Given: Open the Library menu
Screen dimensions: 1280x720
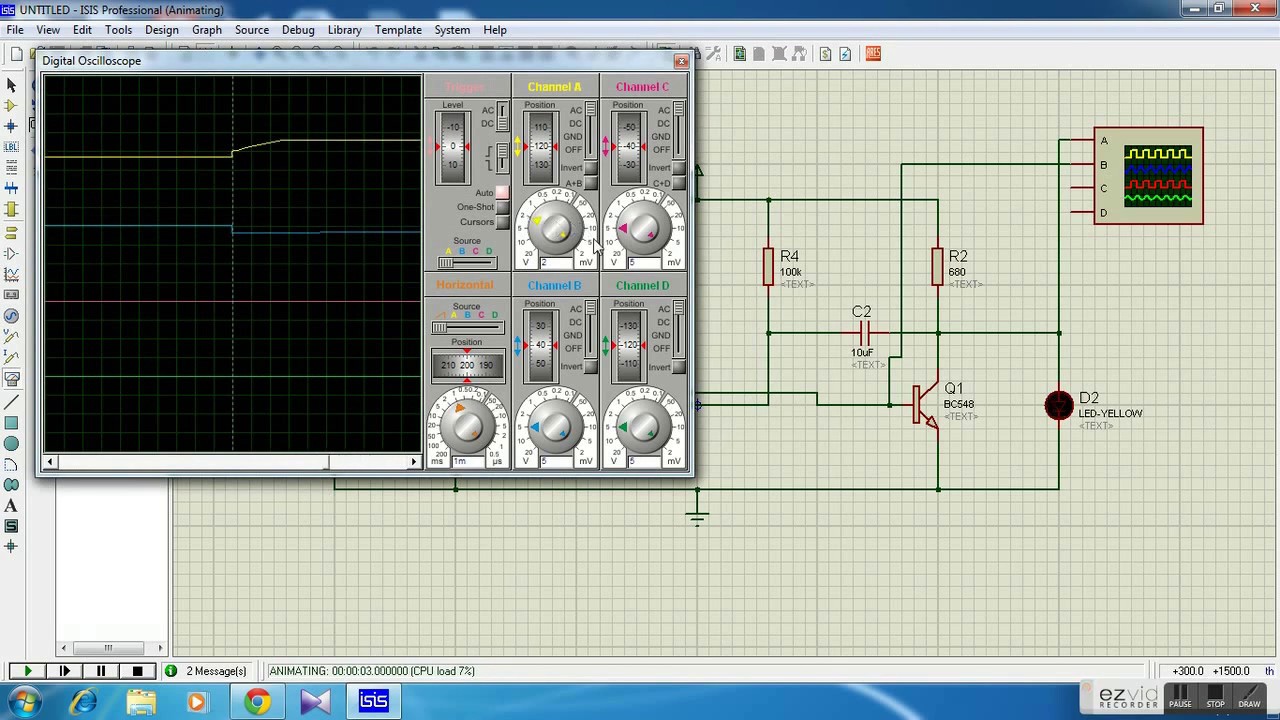Looking at the screenshot, I should (344, 30).
